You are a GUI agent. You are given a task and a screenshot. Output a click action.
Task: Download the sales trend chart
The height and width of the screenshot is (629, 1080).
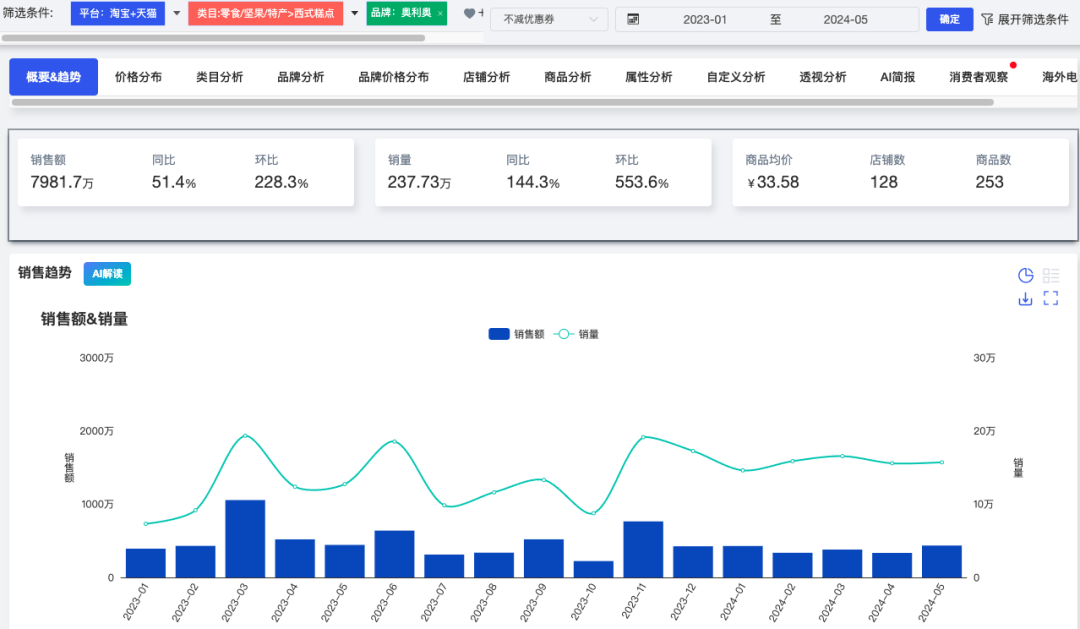coord(1025,298)
